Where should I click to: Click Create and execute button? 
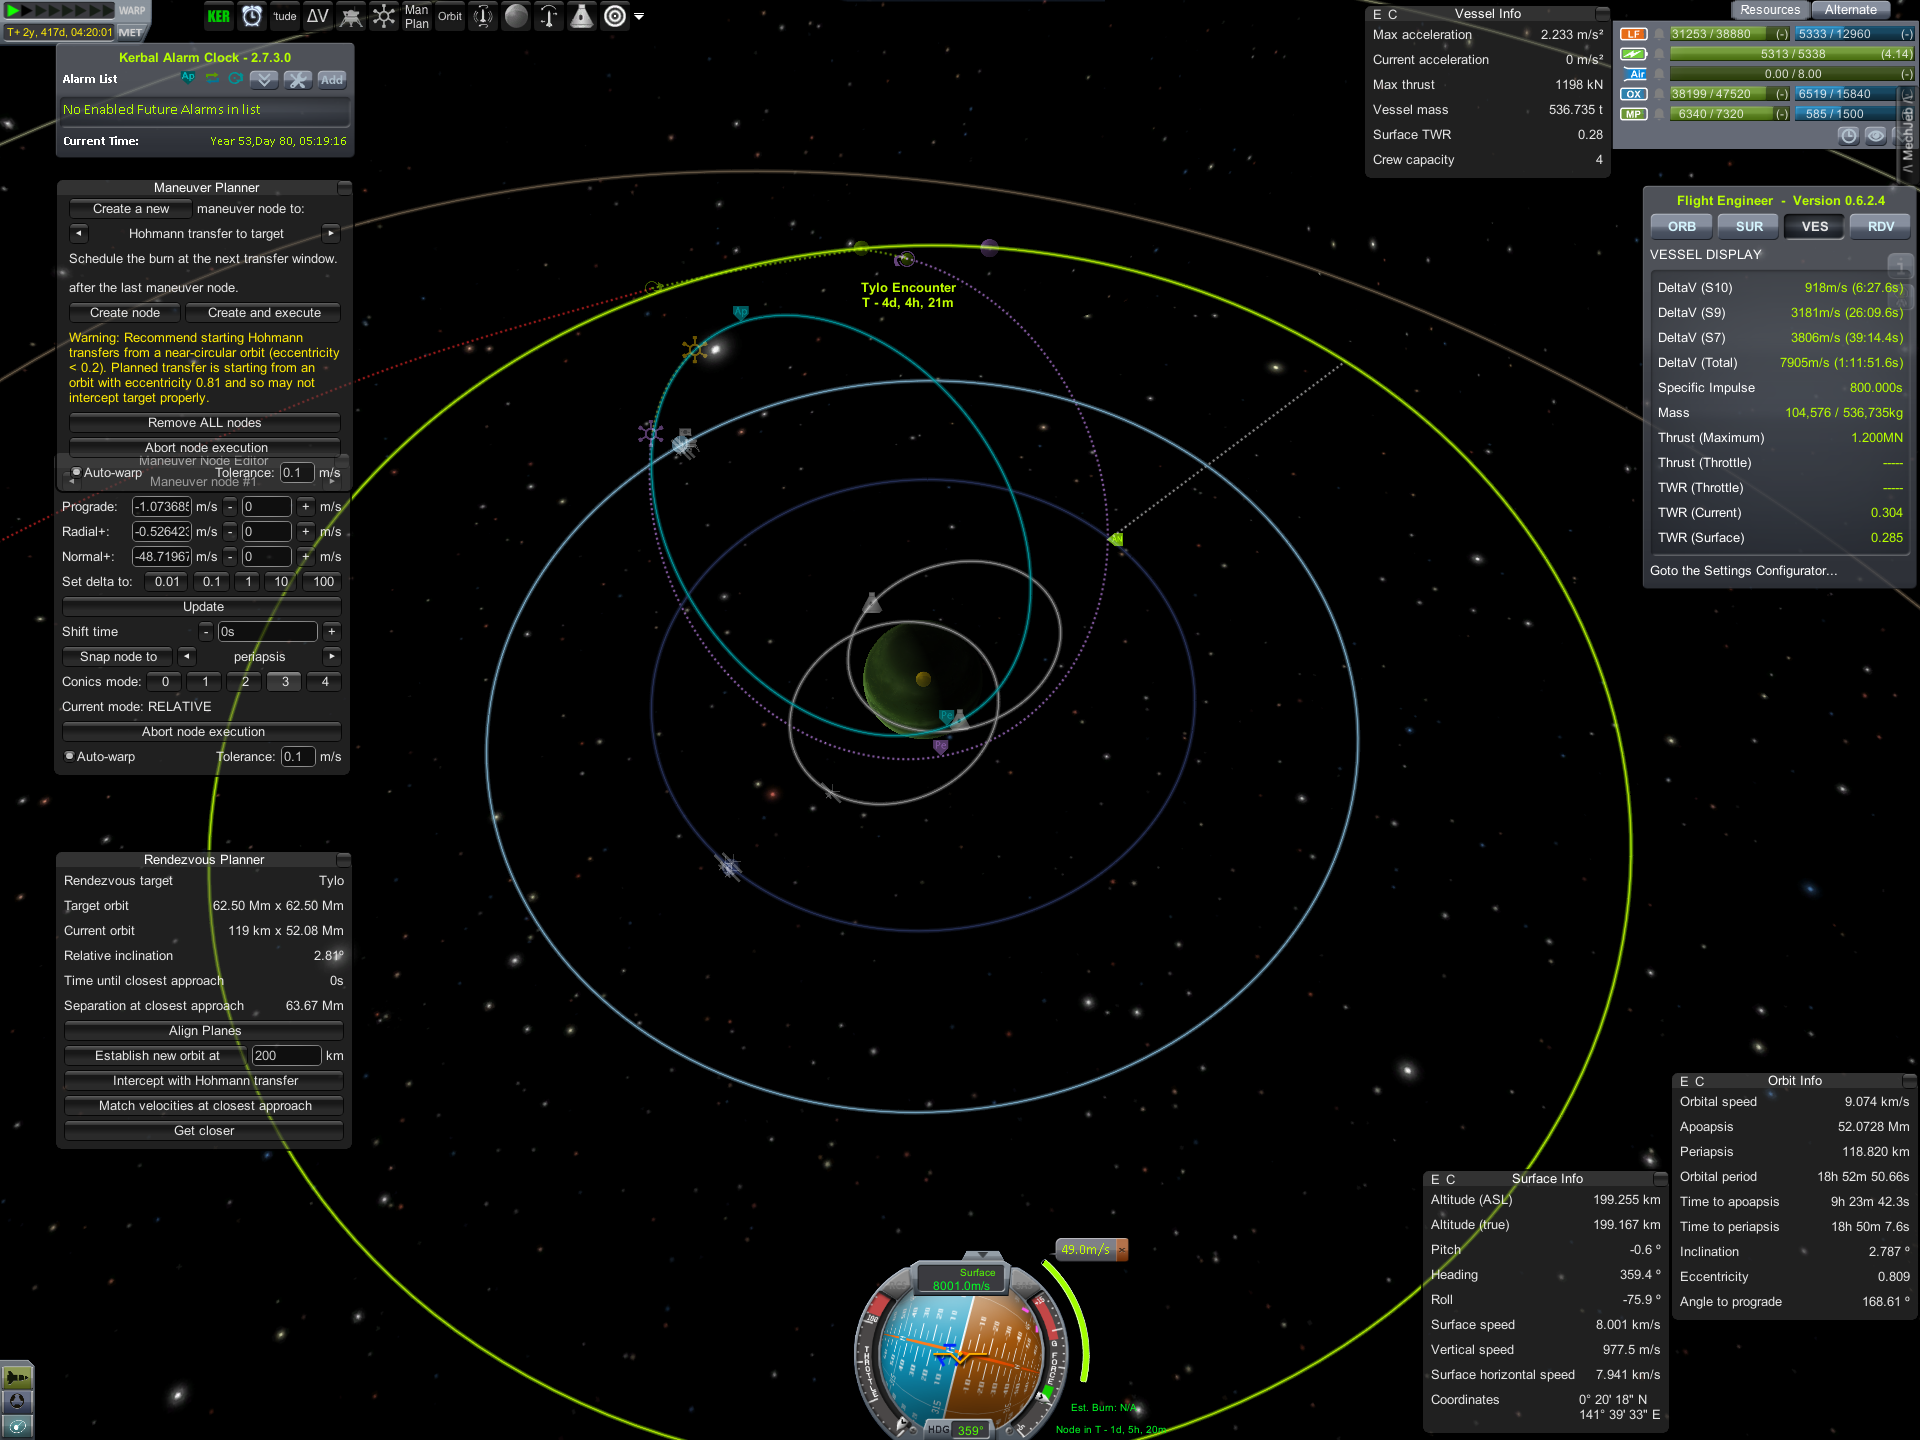[264, 312]
